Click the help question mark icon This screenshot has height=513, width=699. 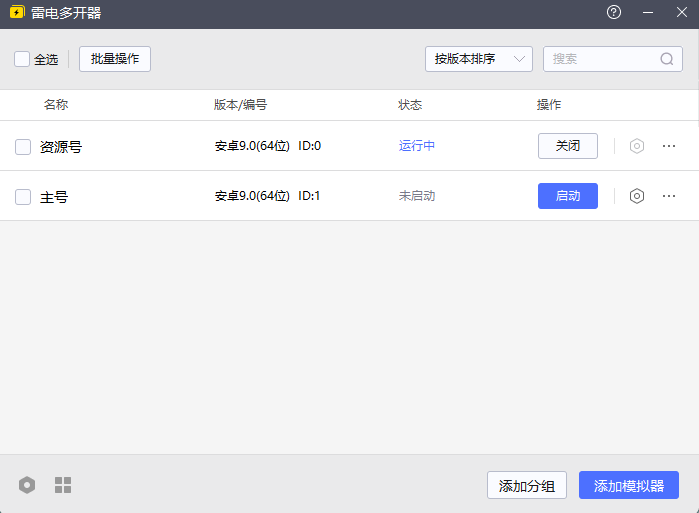614,13
